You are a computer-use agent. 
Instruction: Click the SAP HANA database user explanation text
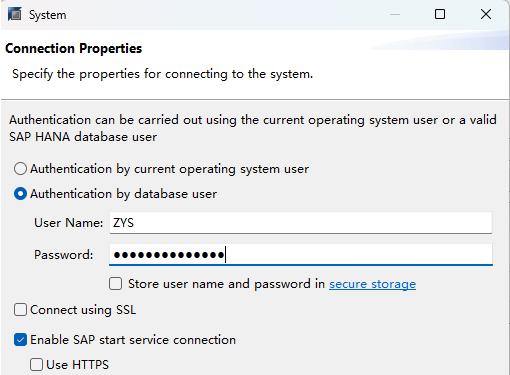click(x=253, y=128)
